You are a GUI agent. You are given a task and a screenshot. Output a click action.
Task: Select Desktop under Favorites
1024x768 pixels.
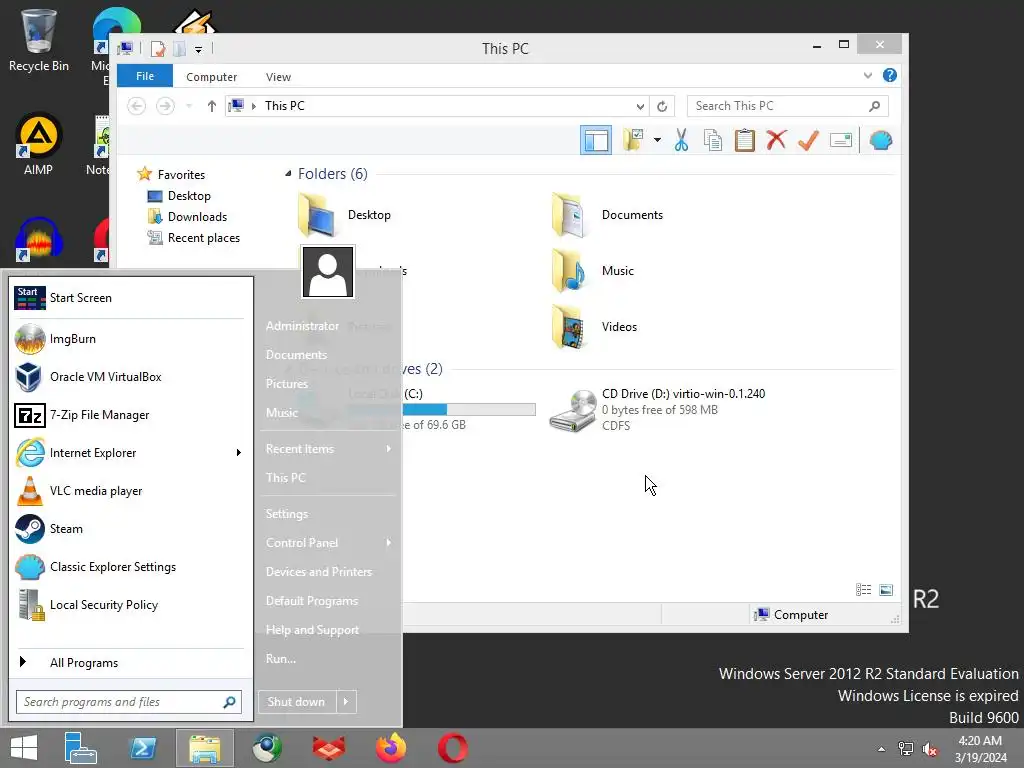pos(179,196)
